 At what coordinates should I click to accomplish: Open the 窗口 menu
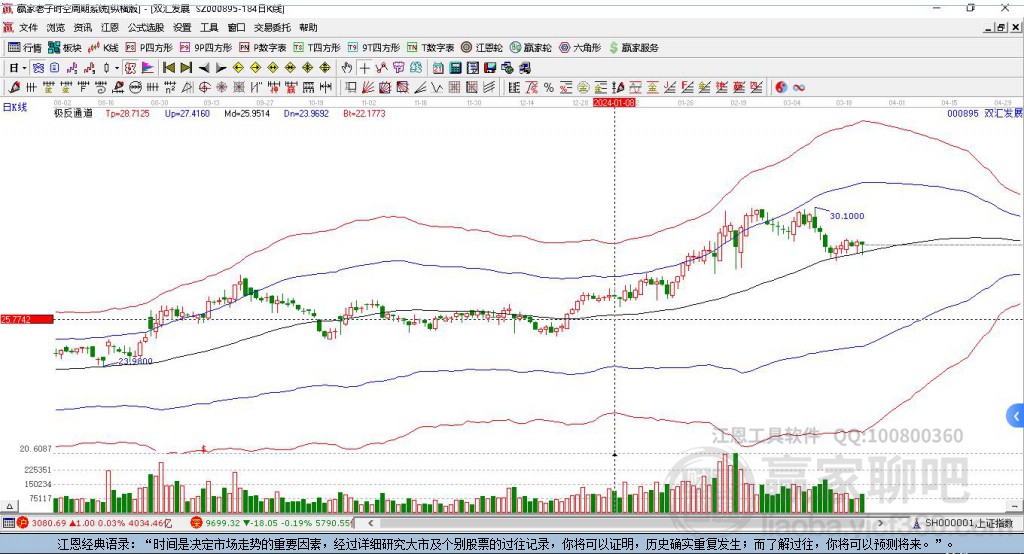(x=236, y=27)
